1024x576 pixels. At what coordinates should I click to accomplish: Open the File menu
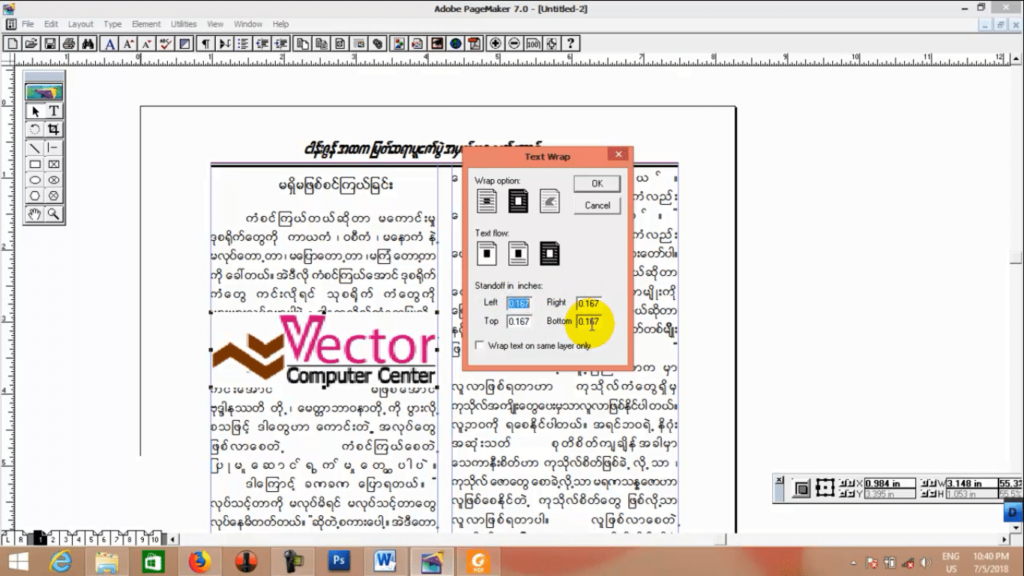coord(28,24)
